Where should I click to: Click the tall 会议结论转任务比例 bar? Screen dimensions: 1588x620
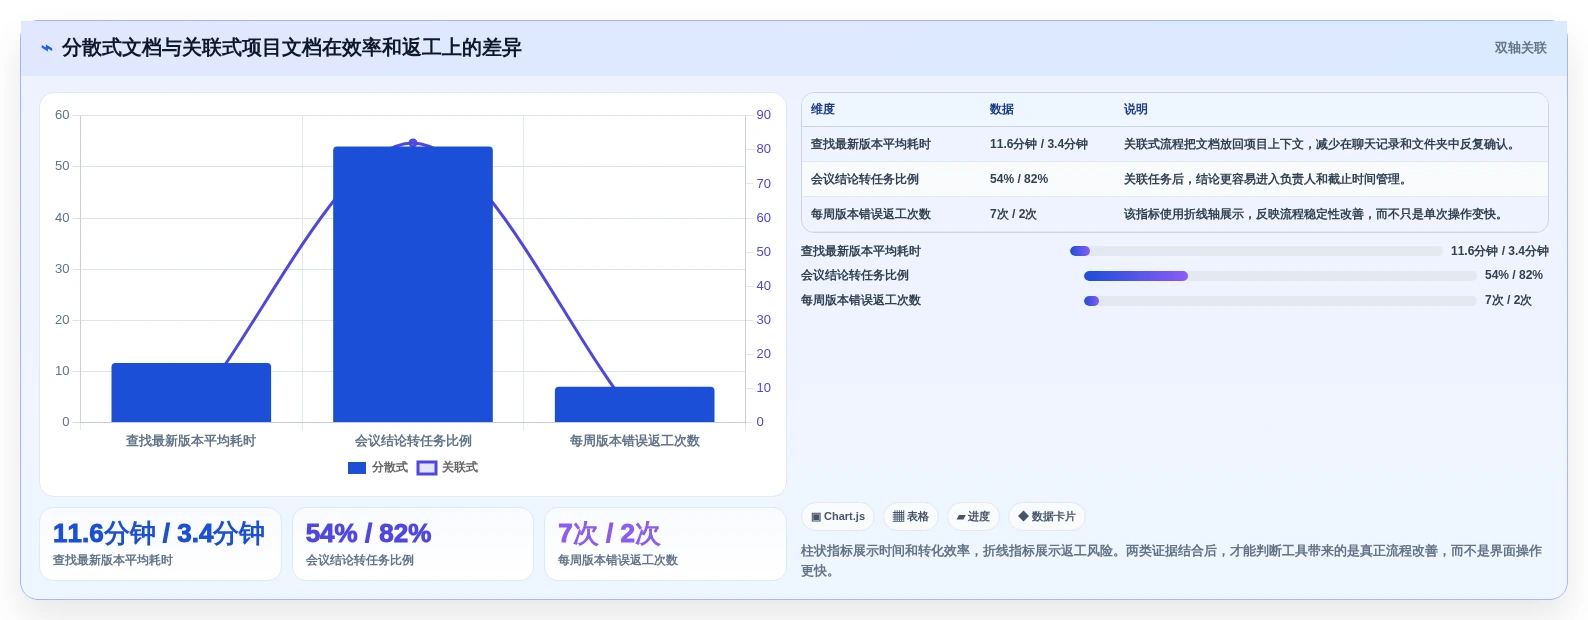point(413,284)
